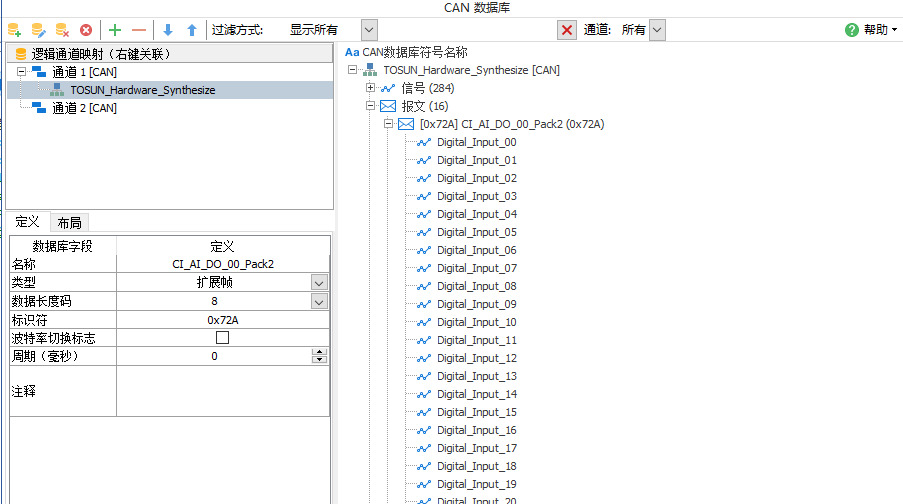903x504 pixels.
Task: Toggle the 波特率切换标志 checkbox
Action: pos(222,338)
